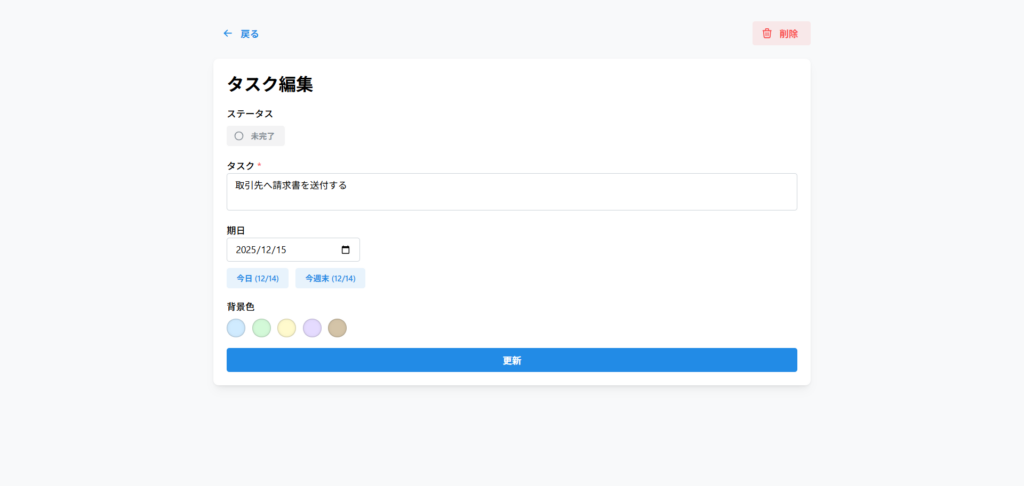This screenshot has height=486, width=1024.
Task: Select the year 2025 in date field
Action: pos(246,250)
